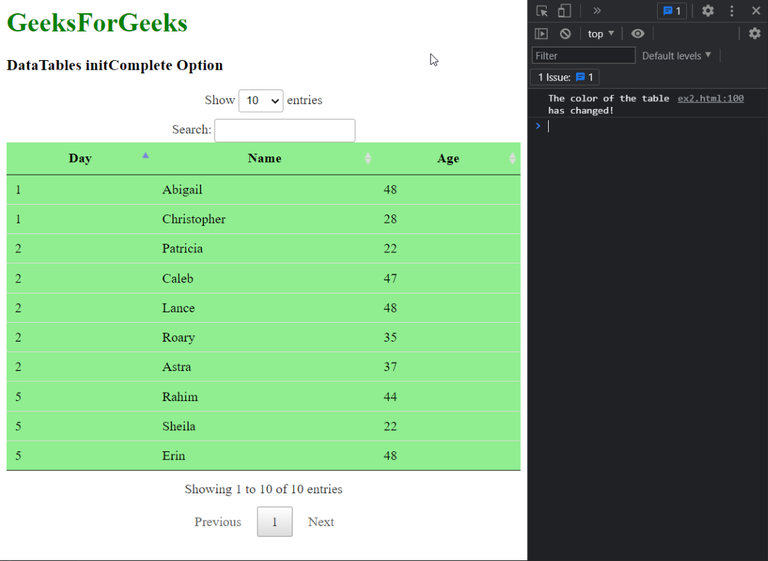Open more DevTools tabs chevron

point(597,11)
